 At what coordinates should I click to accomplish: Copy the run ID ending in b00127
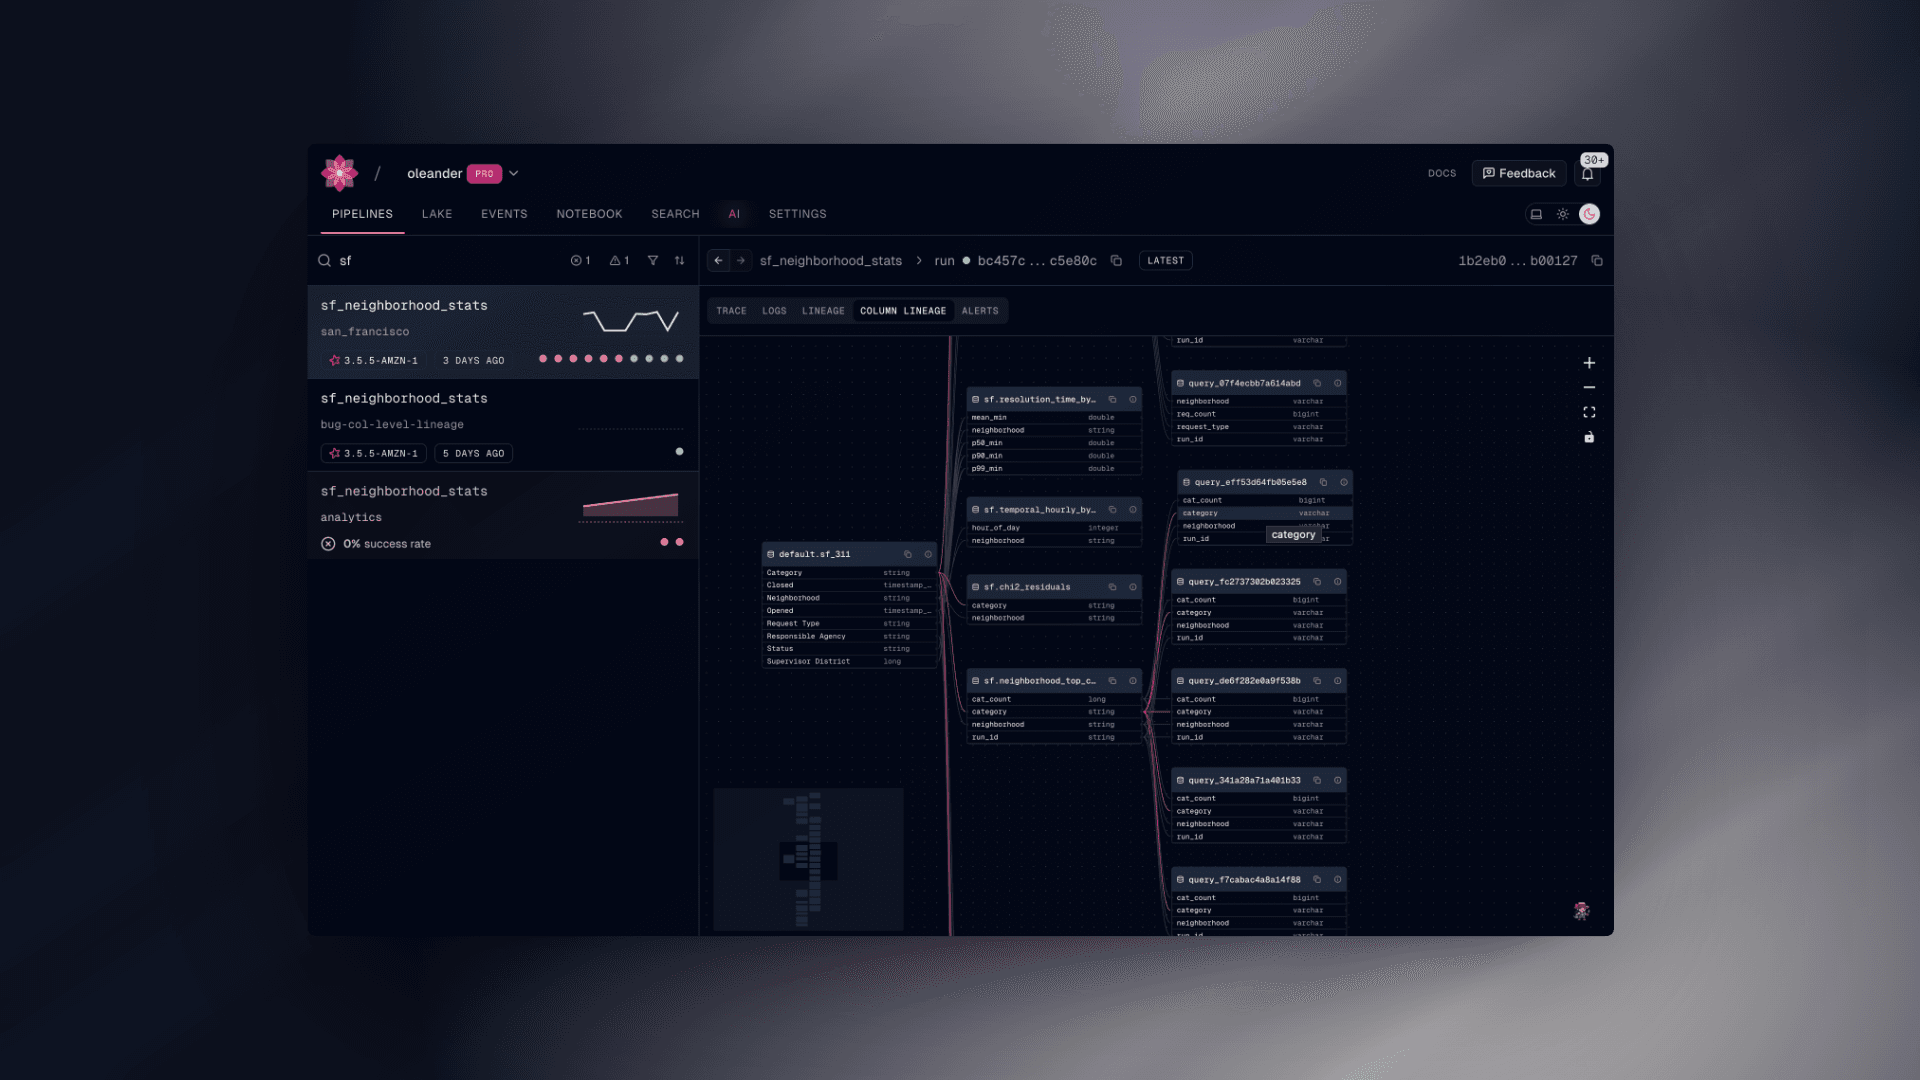1597,260
